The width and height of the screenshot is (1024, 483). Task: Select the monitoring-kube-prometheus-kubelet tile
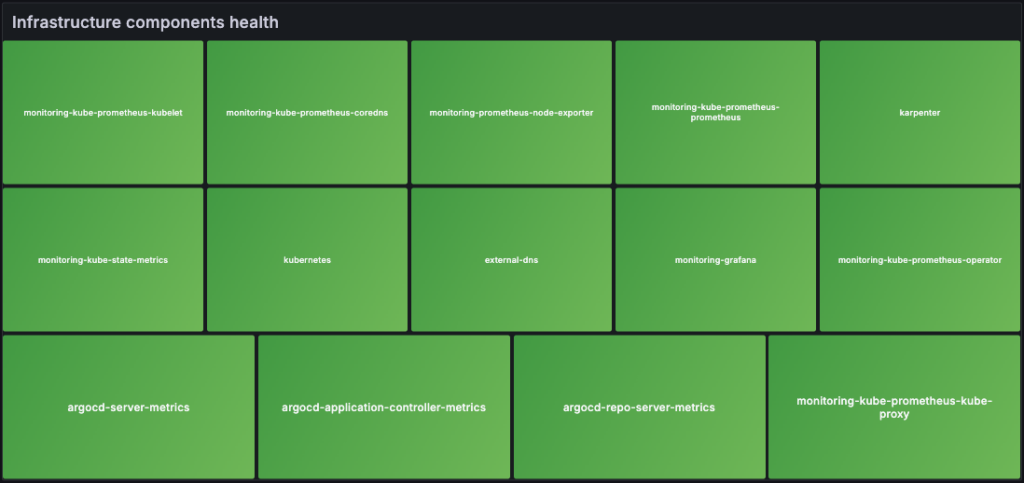[x=103, y=112]
